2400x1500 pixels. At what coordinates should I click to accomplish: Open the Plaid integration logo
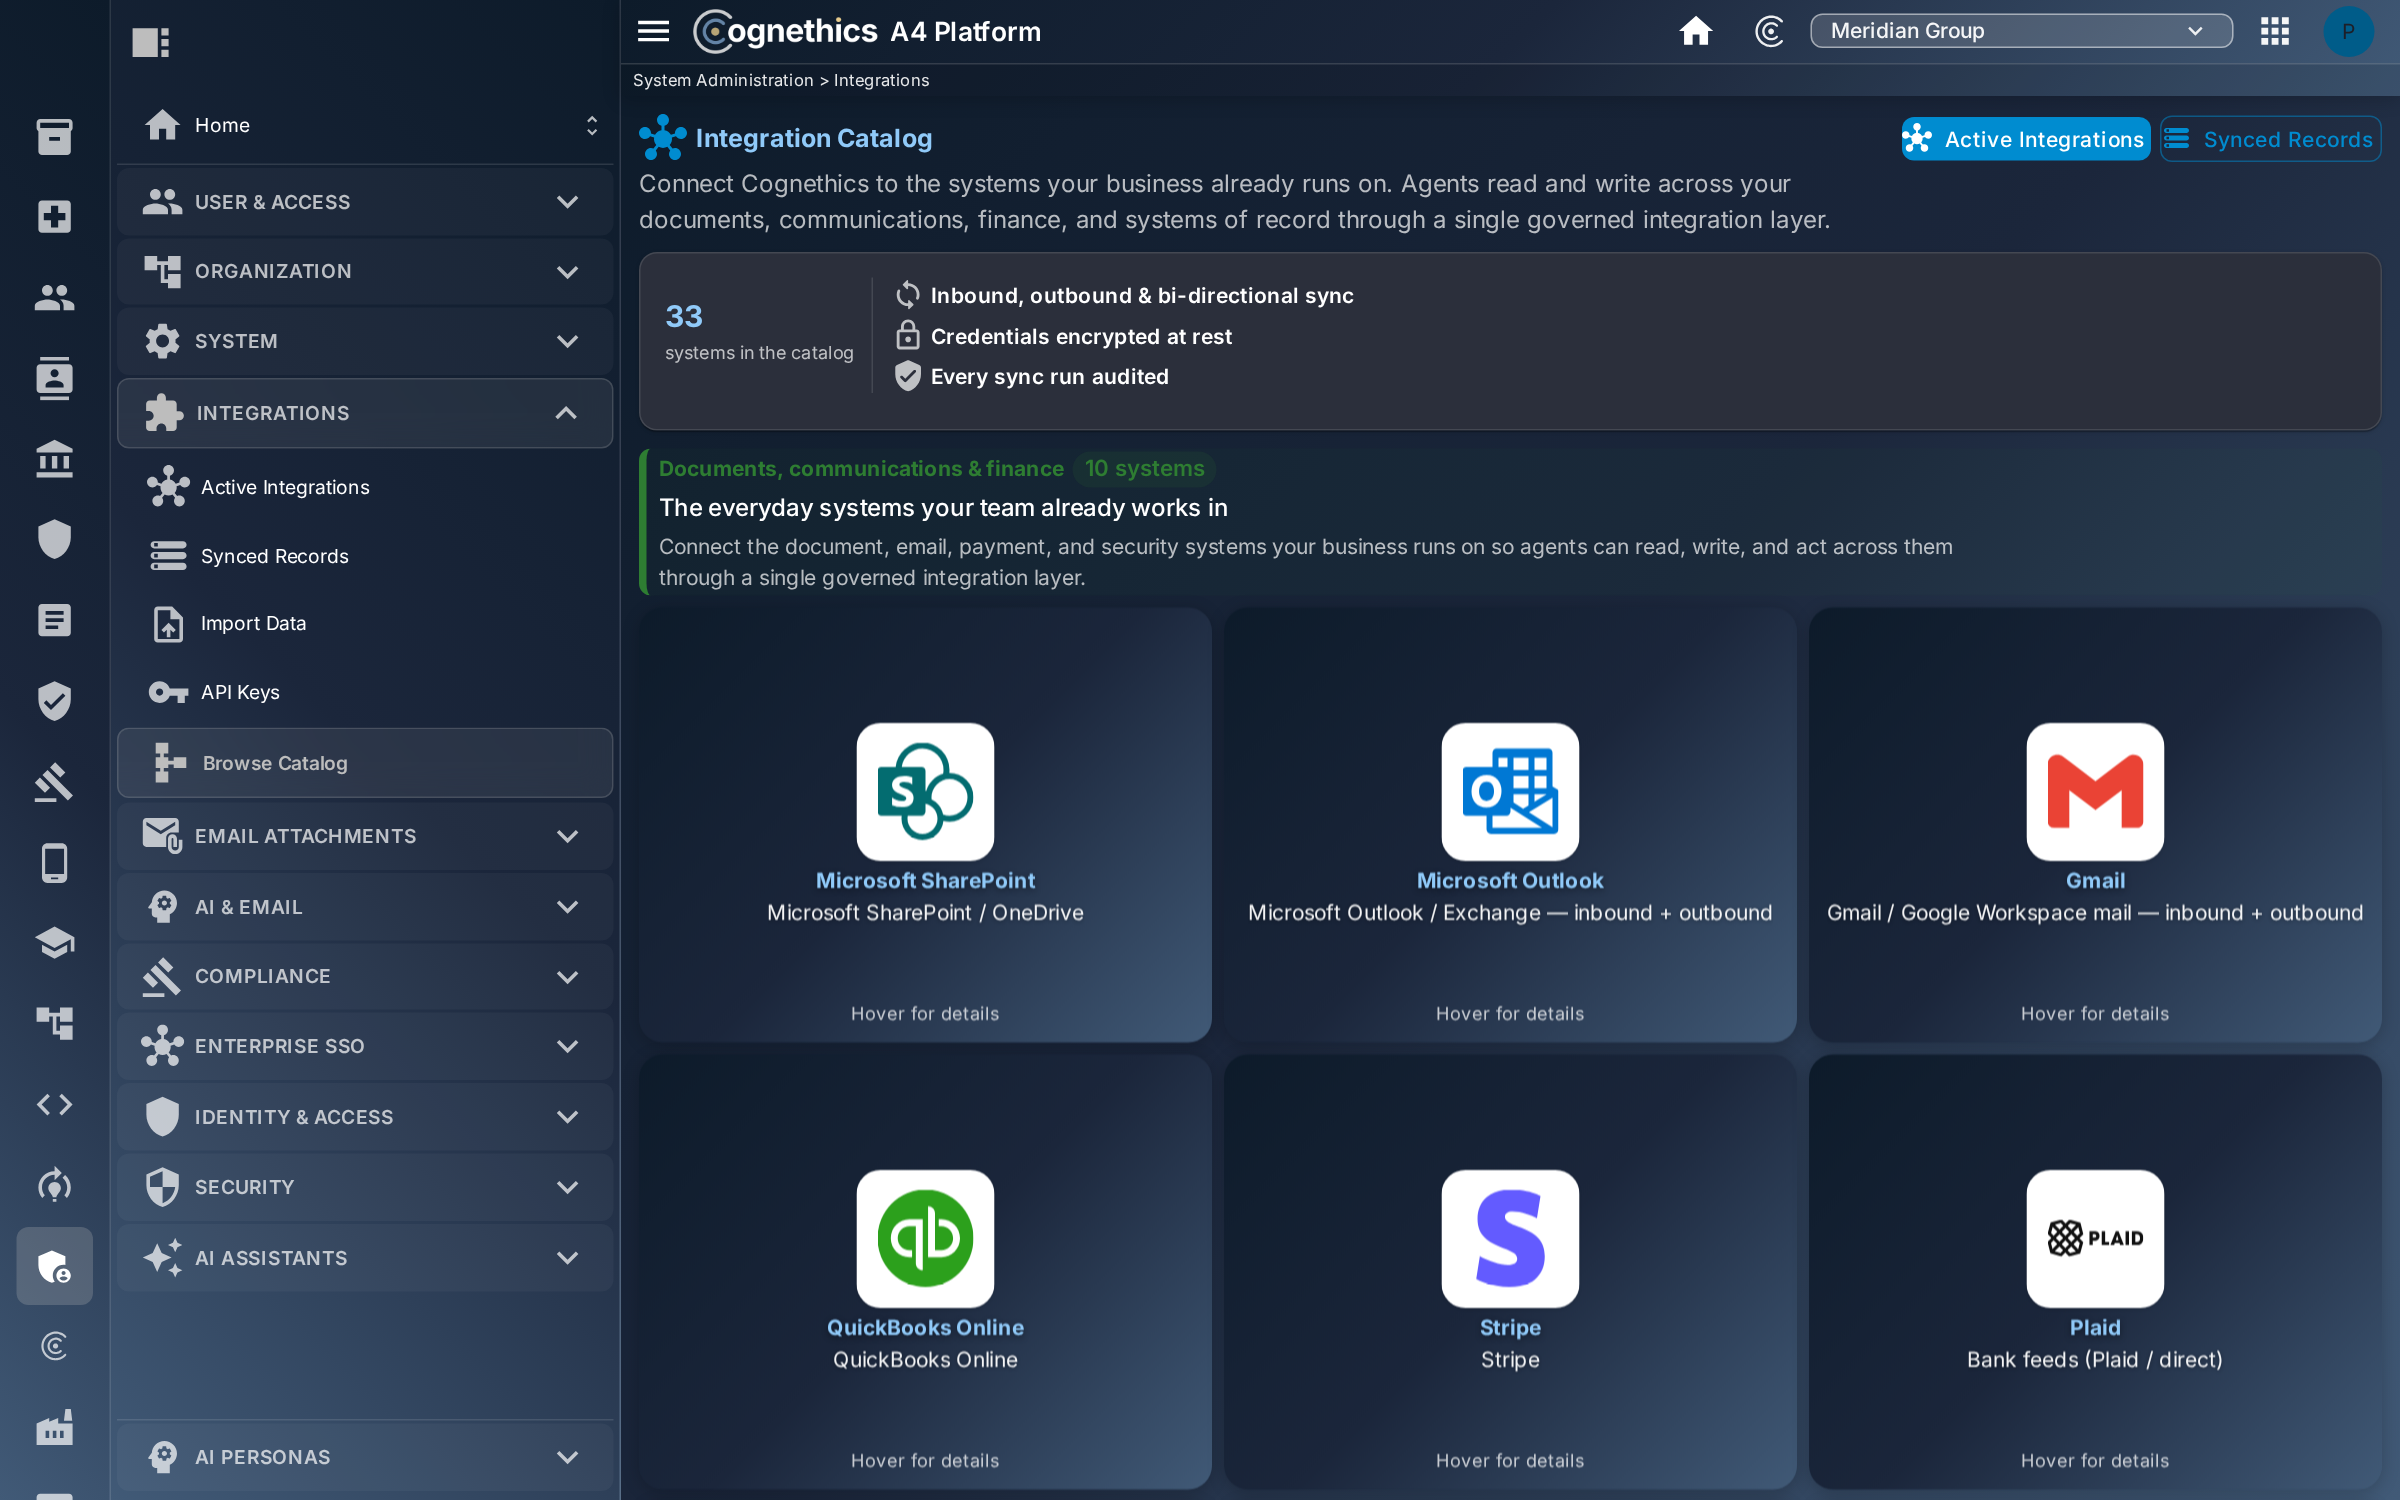click(2095, 1238)
